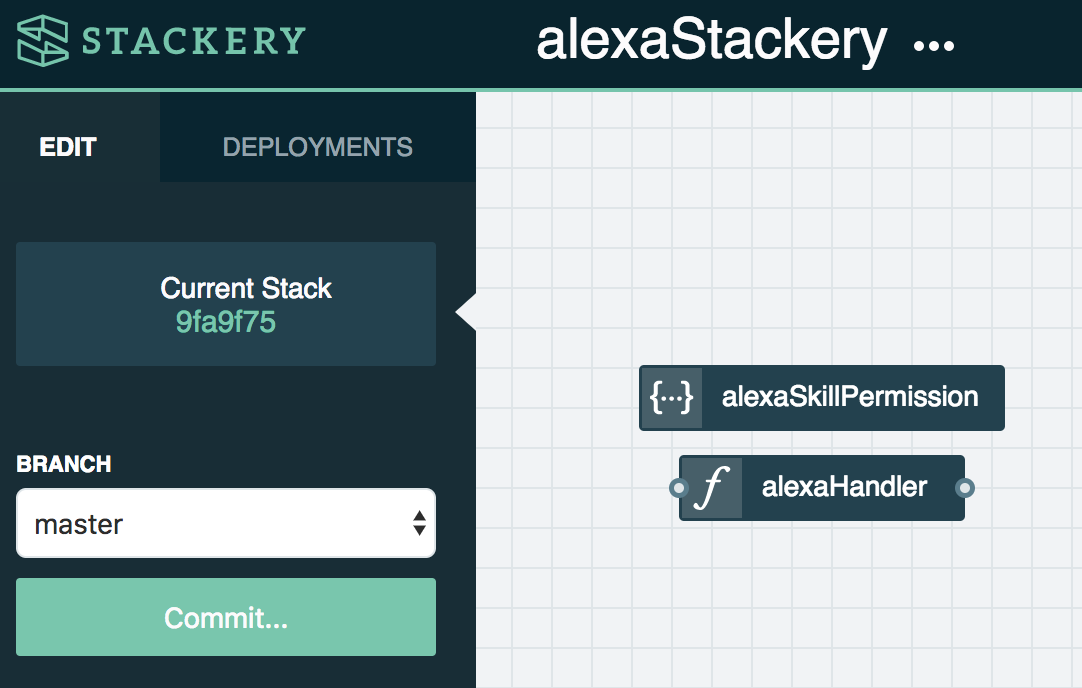
Task: Open the three-dot menu beside alexaStackery
Action: 934,46
